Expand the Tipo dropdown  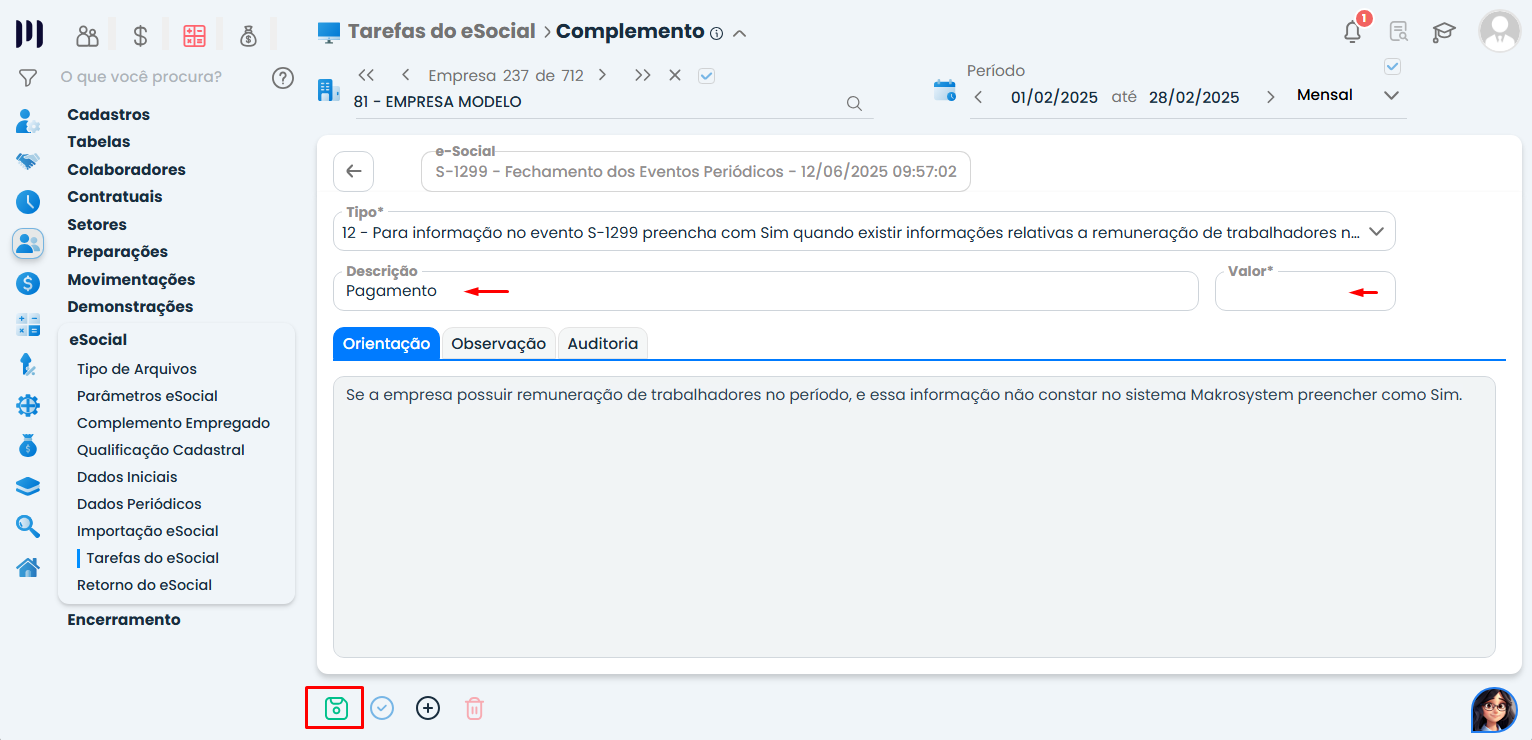click(1377, 231)
